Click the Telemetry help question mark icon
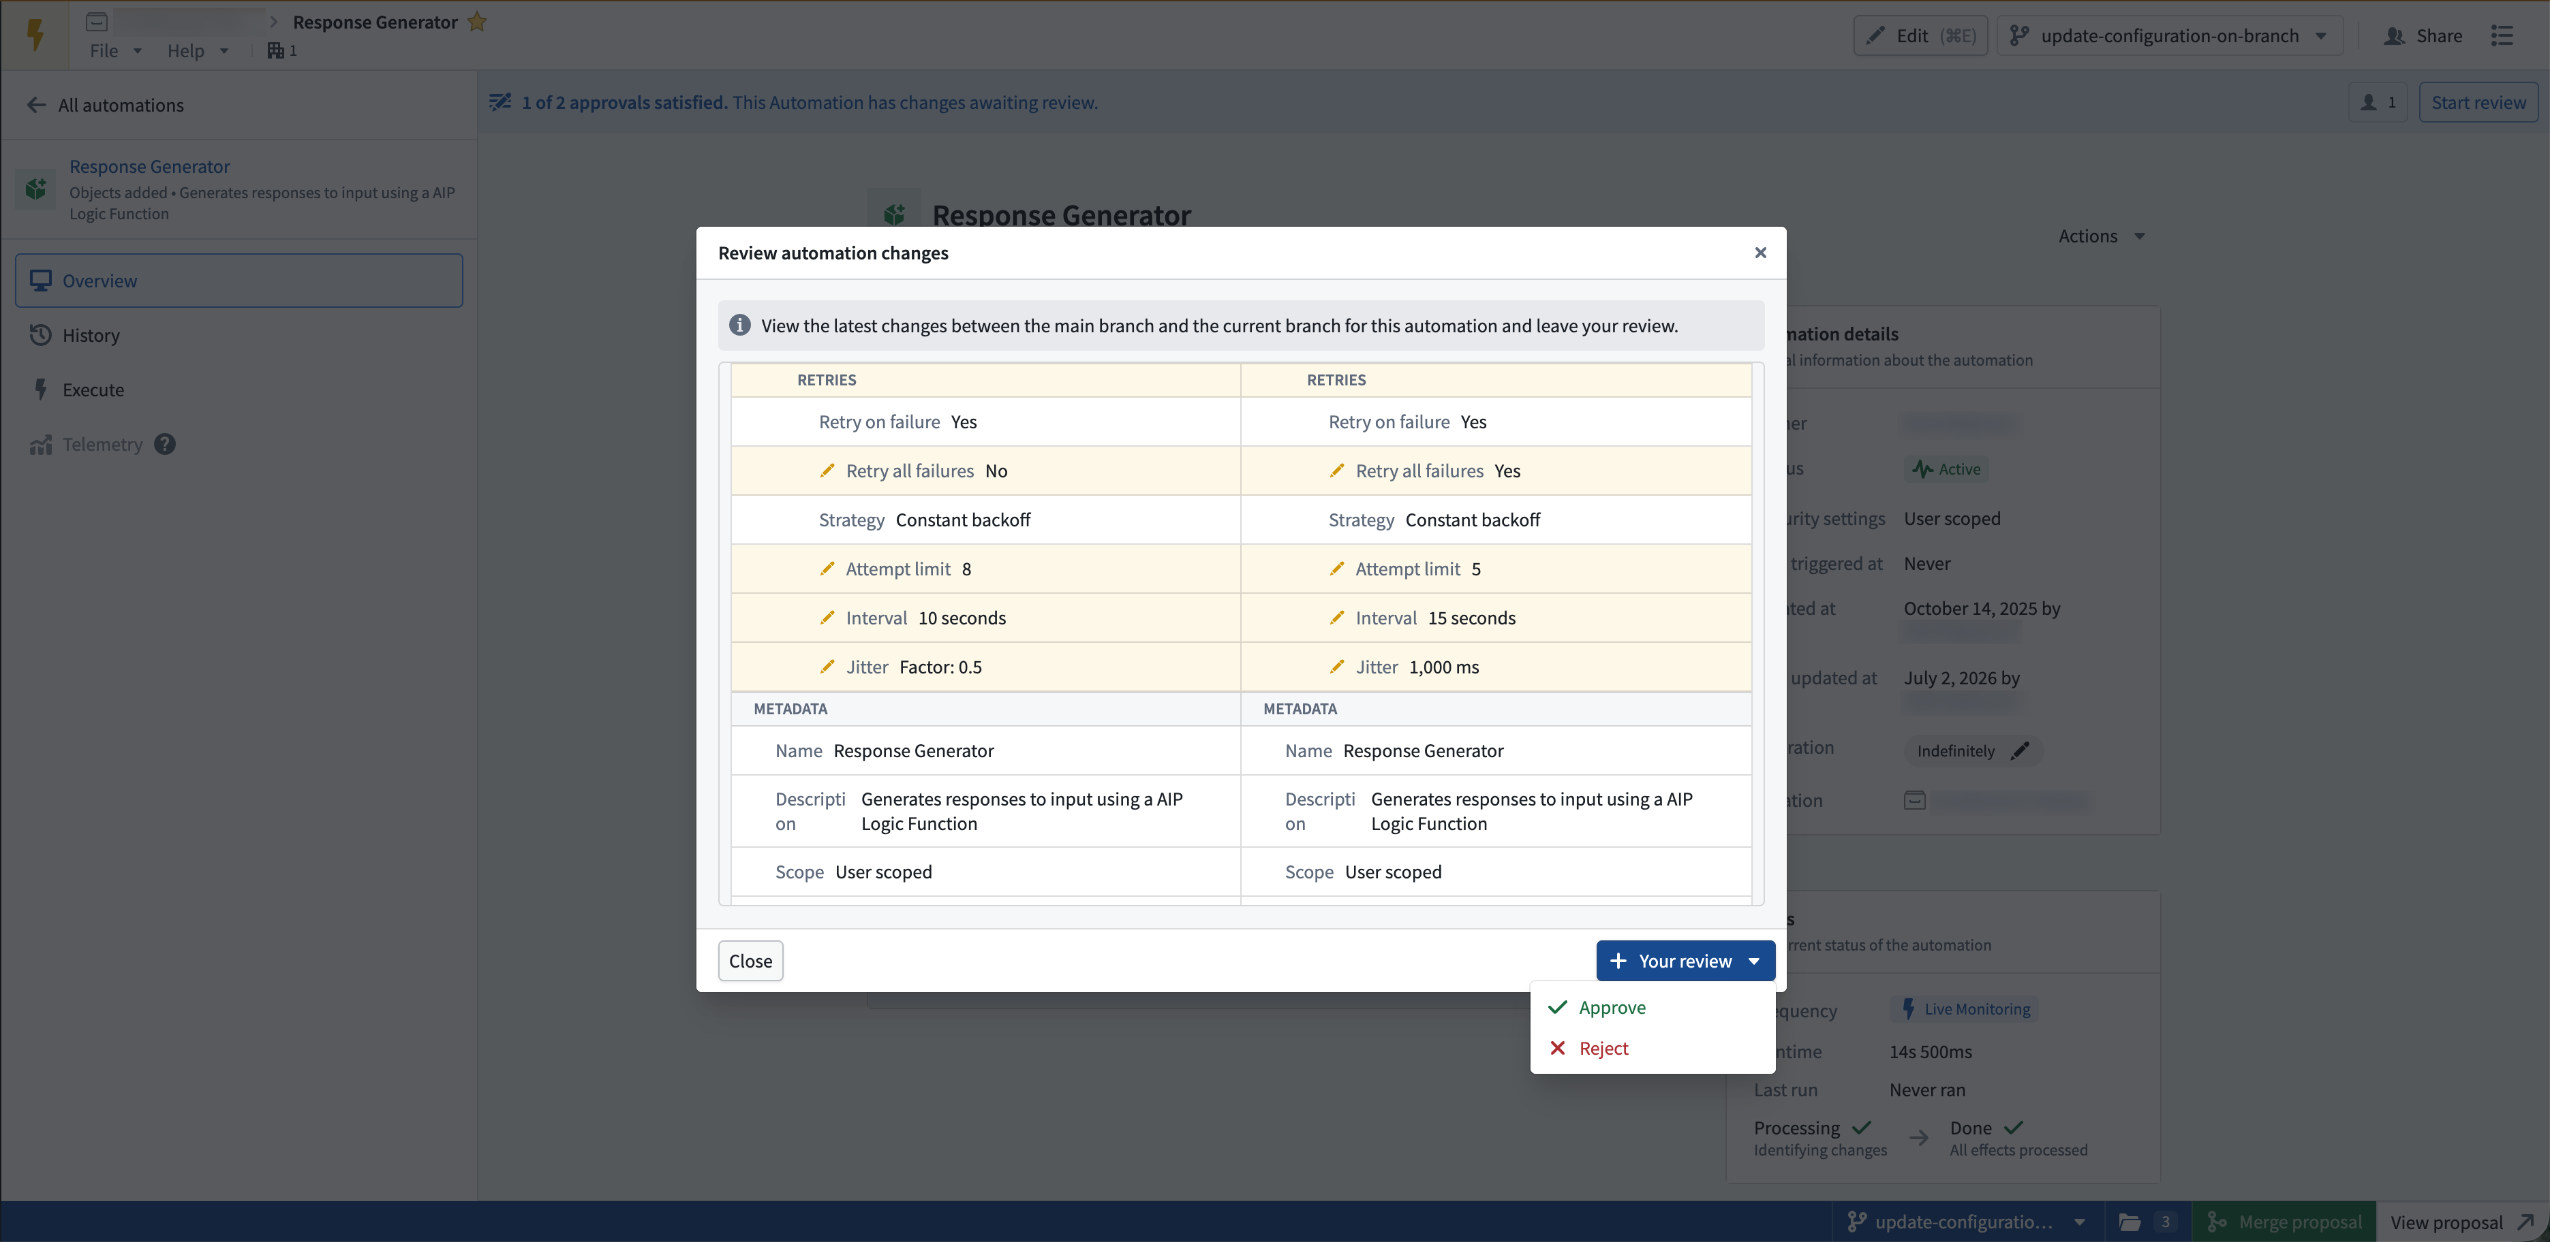 click(x=165, y=444)
